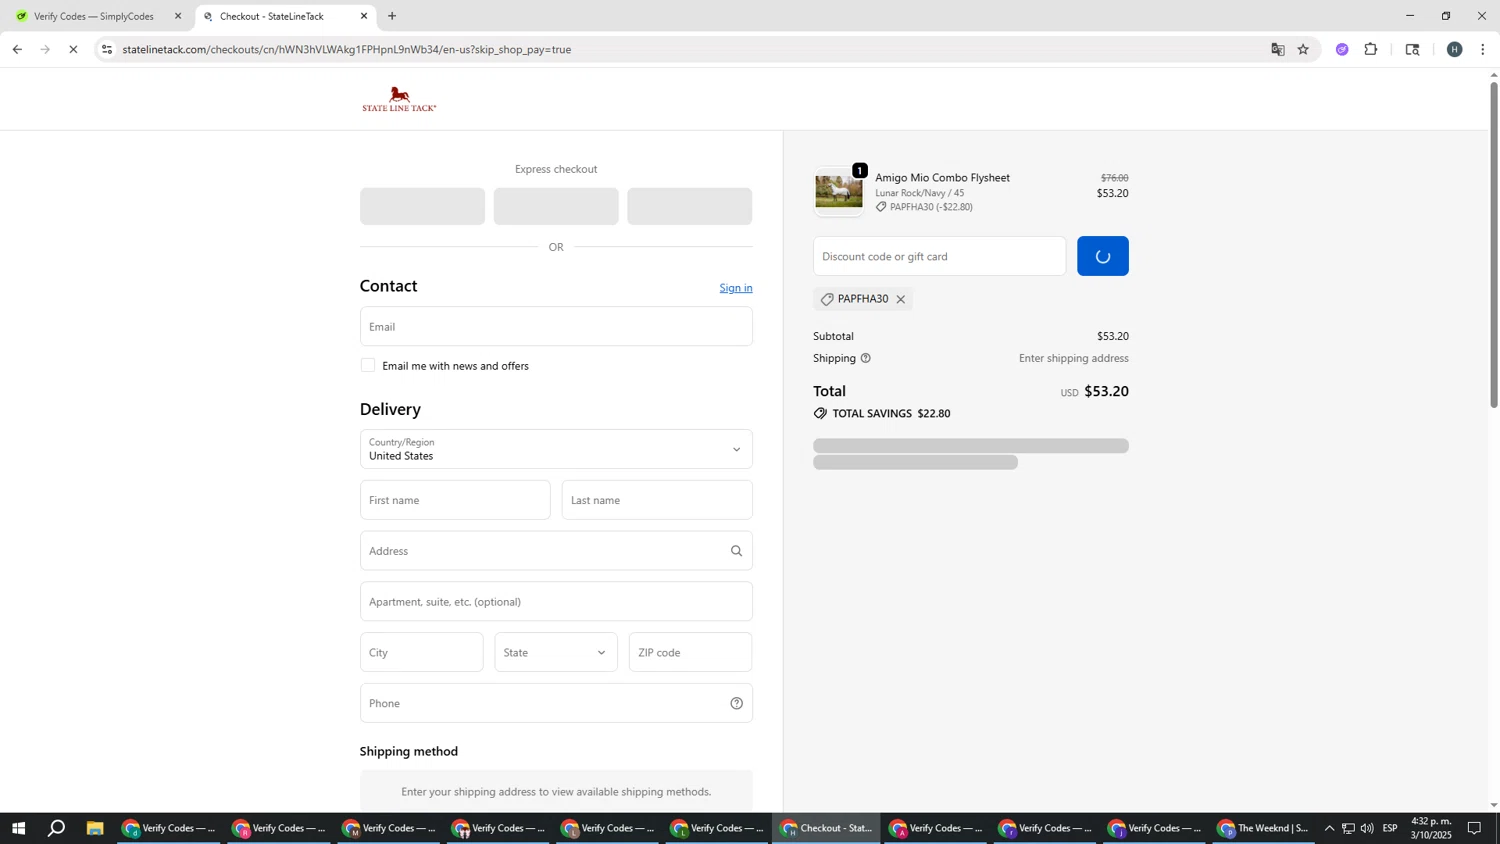The height and width of the screenshot is (844, 1500).
Task: Click the phone field help icon
Action: (x=736, y=703)
